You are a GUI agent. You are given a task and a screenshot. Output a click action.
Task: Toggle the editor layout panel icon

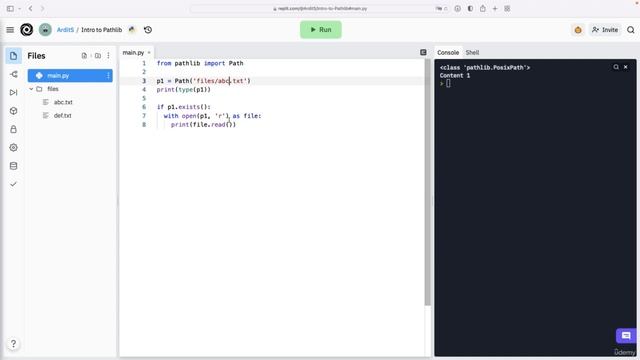[x=423, y=52]
